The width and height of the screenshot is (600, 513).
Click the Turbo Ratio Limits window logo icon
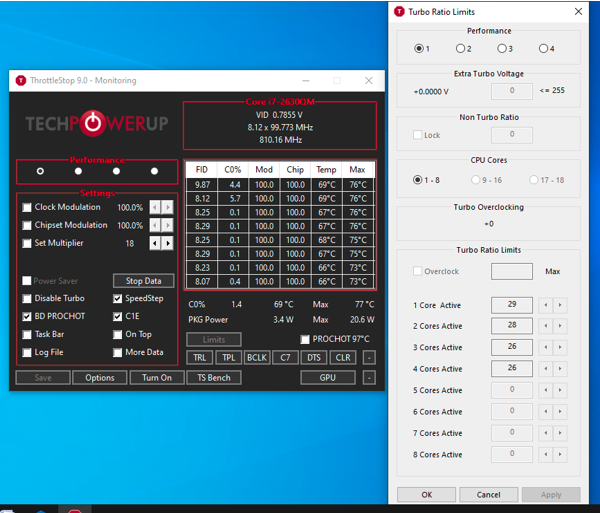coord(399,11)
